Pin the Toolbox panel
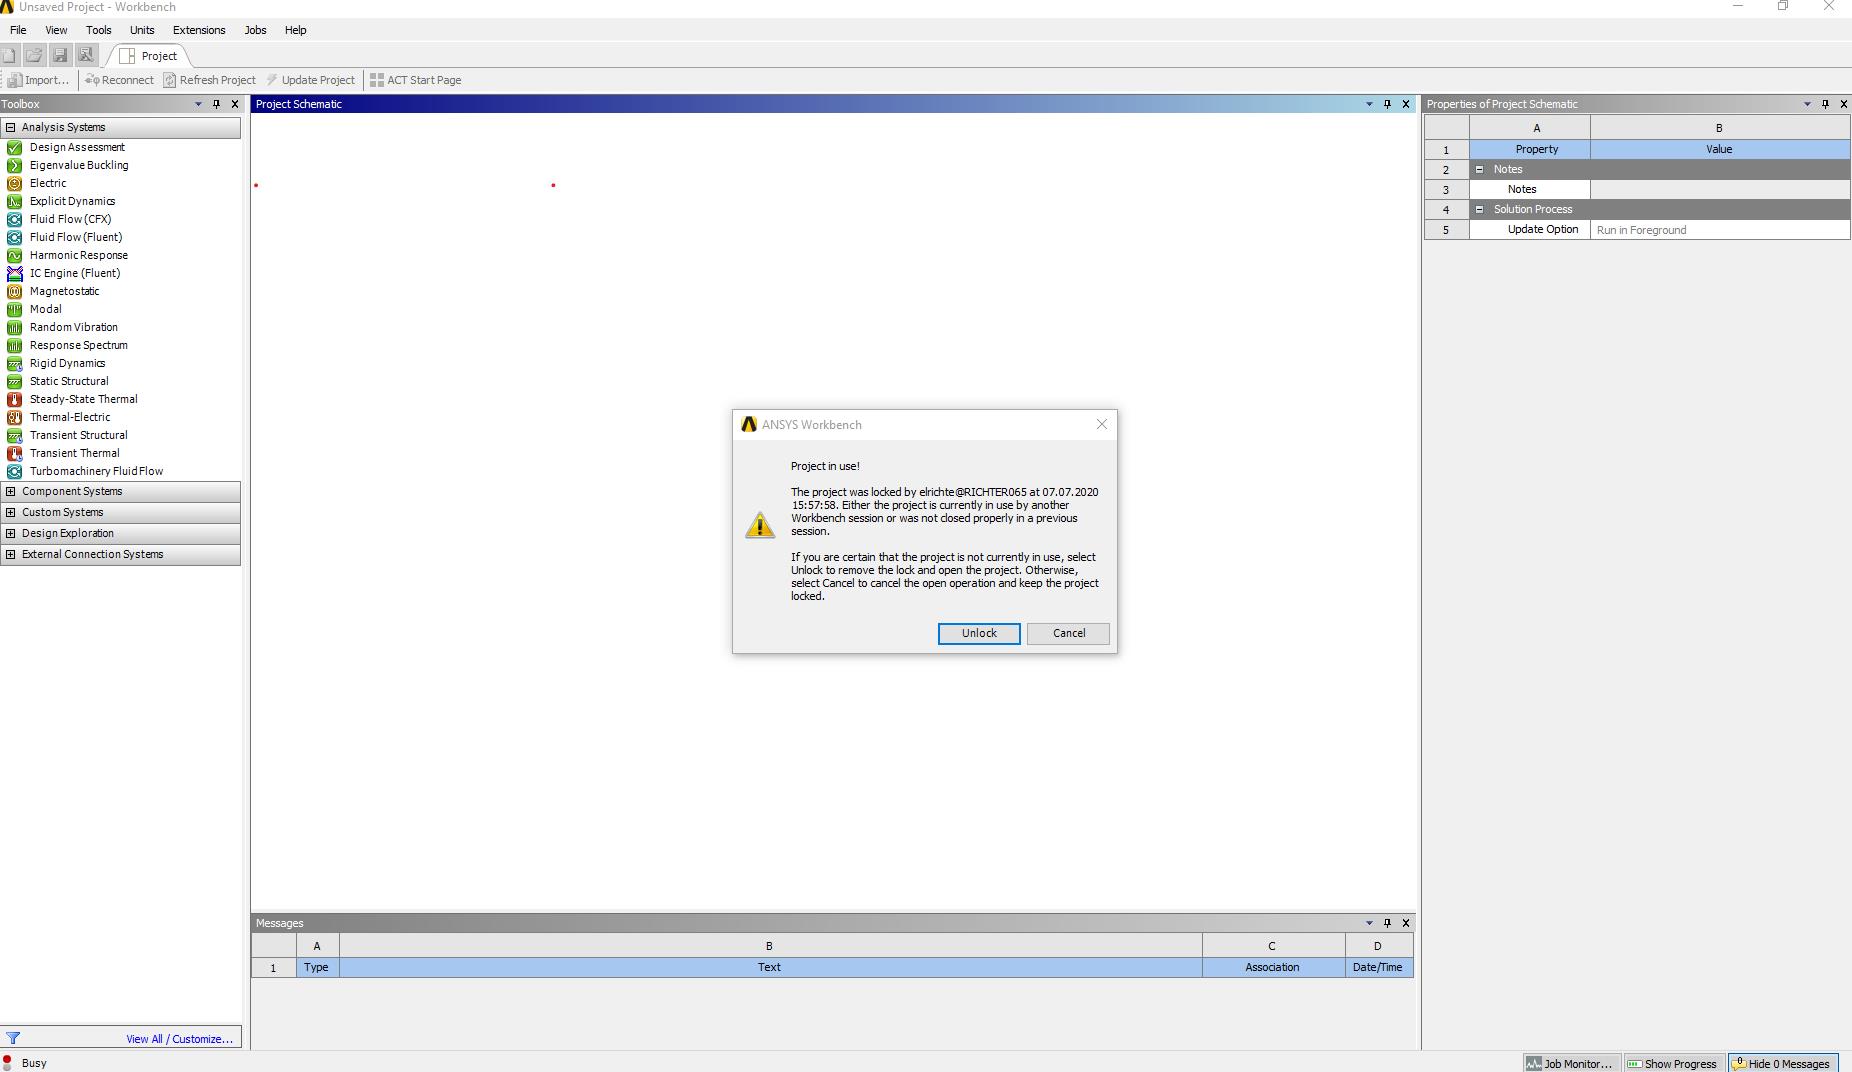This screenshot has width=1852, height=1072. click(x=216, y=104)
